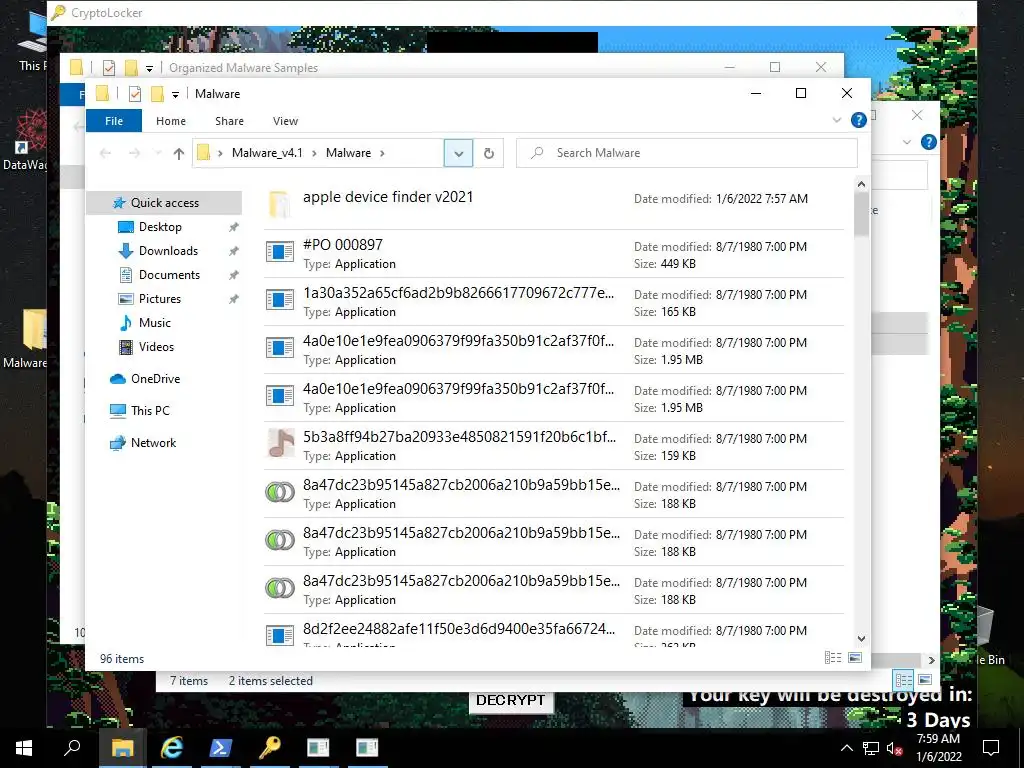
Task: Select the 8d2f2ee24882afe application file
Action: (554, 632)
